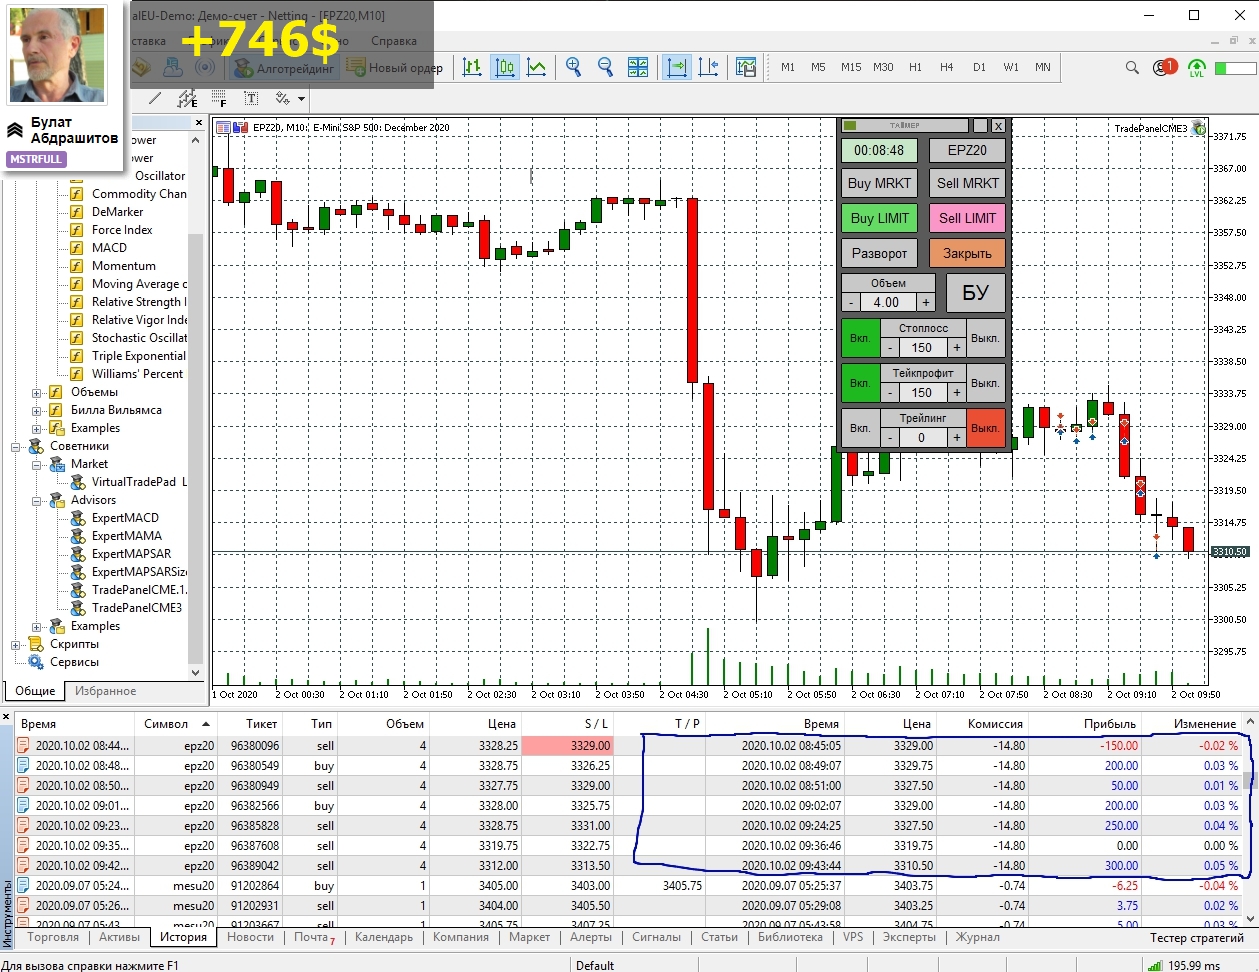
Task: Open the search magnifier in toolbar
Action: click(x=1132, y=67)
